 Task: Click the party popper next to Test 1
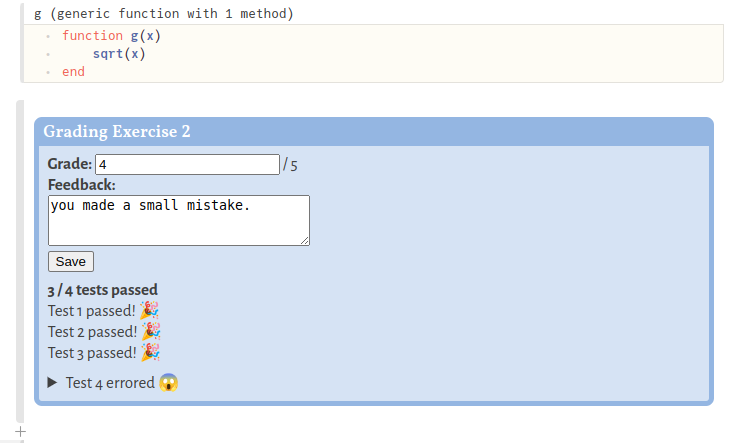pyautogui.click(x=149, y=311)
